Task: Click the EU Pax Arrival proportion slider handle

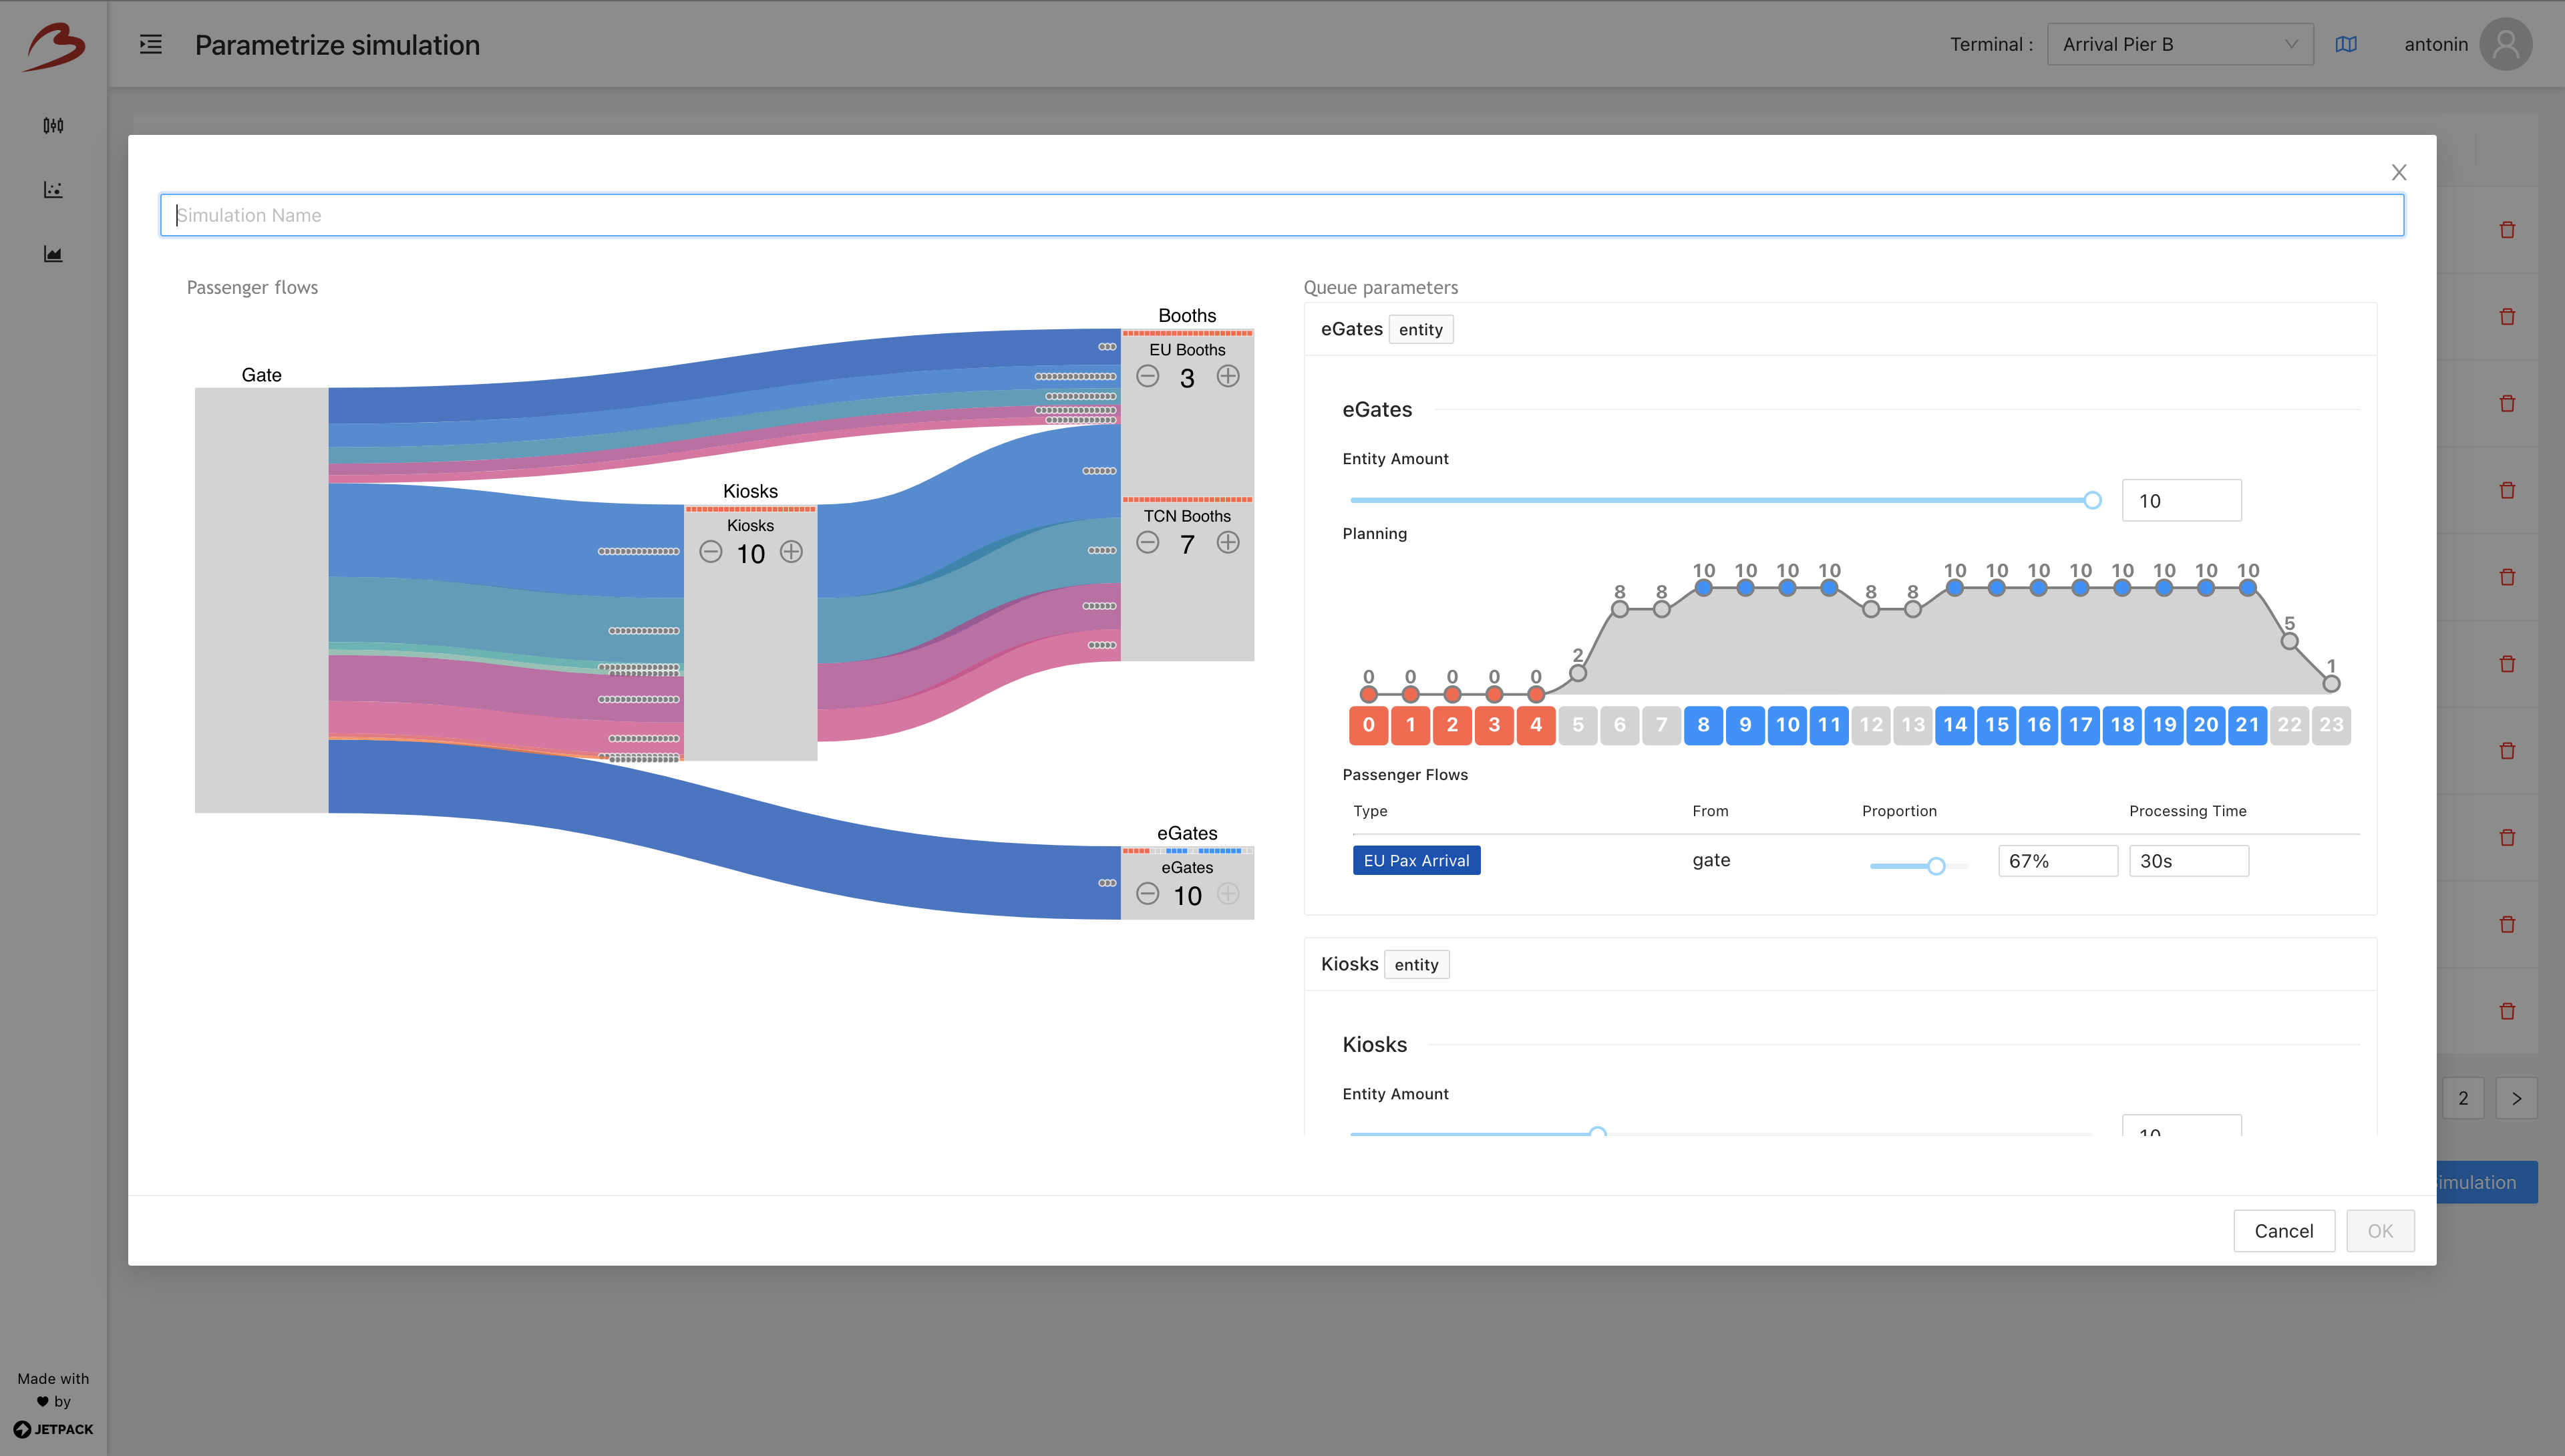Action: (x=1936, y=866)
